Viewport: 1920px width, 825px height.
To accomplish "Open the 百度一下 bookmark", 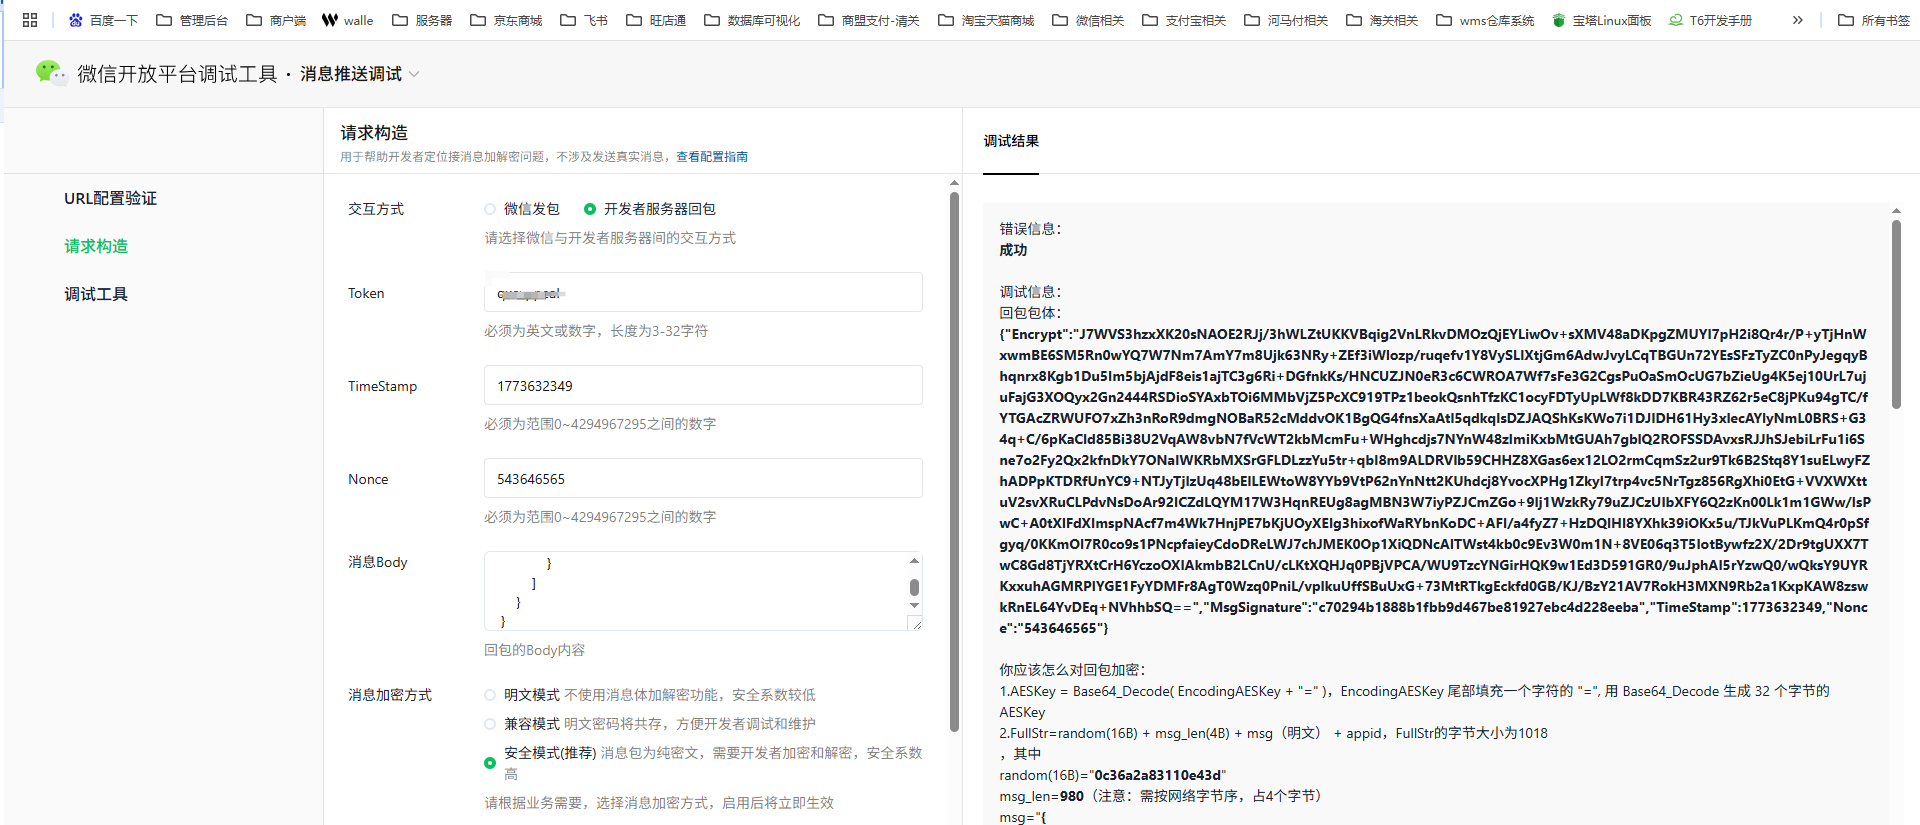I will point(103,20).
